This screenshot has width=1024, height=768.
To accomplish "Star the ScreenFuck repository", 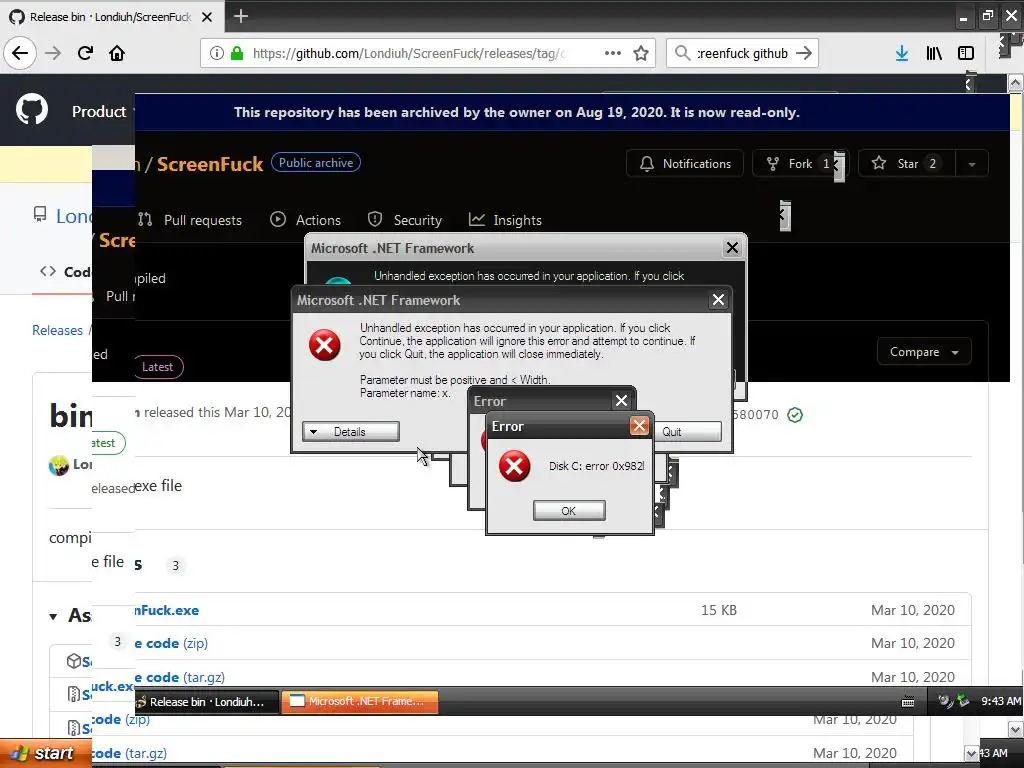I will [x=906, y=163].
